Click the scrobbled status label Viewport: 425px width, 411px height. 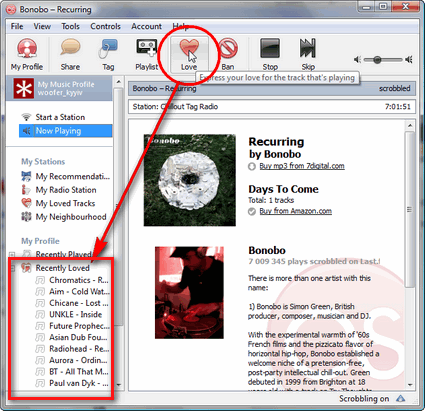click(x=395, y=88)
